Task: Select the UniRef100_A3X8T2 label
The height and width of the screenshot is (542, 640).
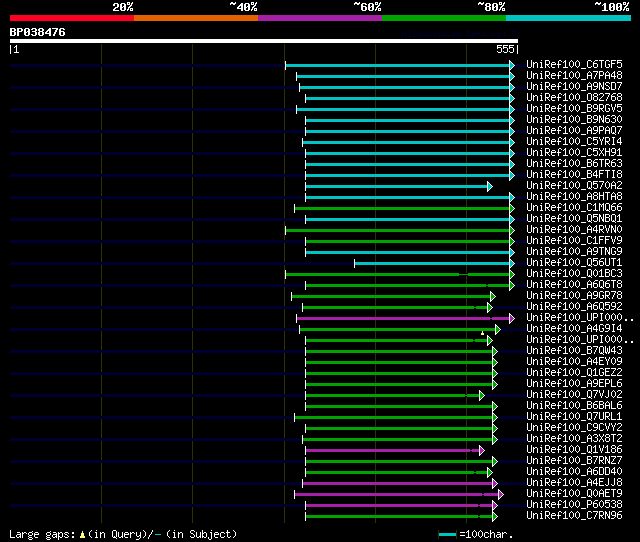Action: pyautogui.click(x=574, y=439)
